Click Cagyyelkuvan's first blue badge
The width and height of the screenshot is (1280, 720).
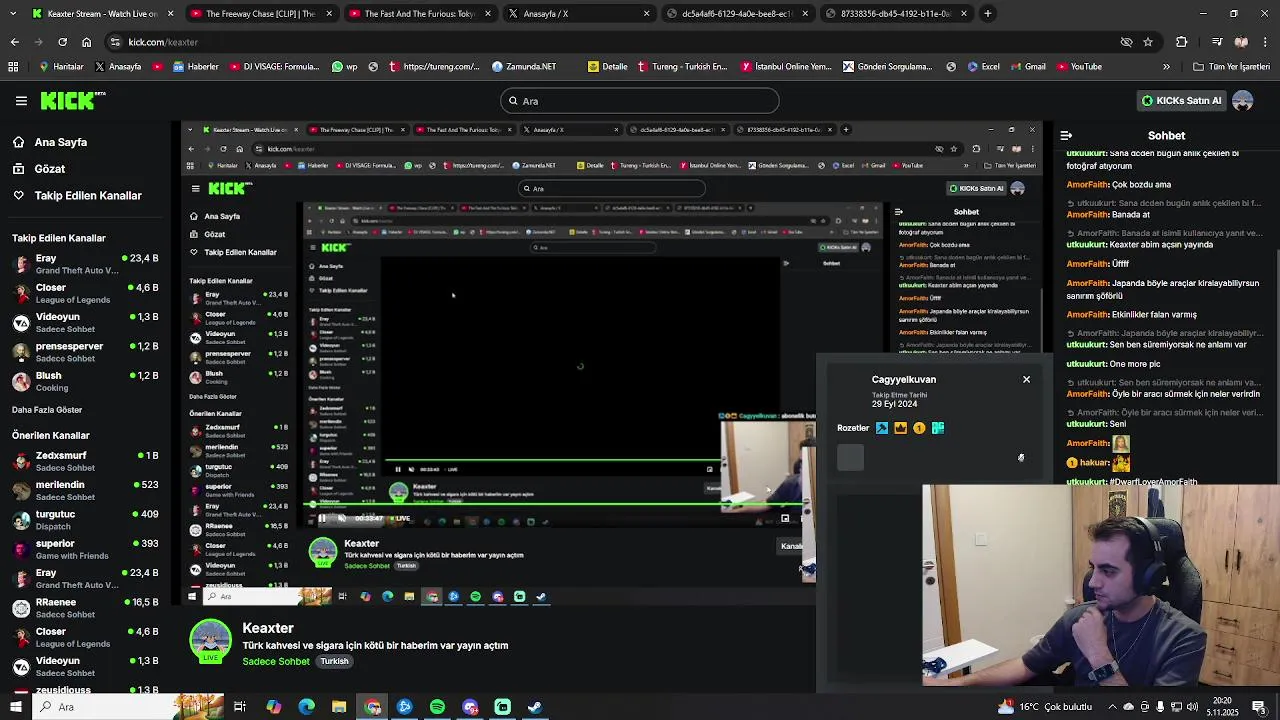coord(882,428)
